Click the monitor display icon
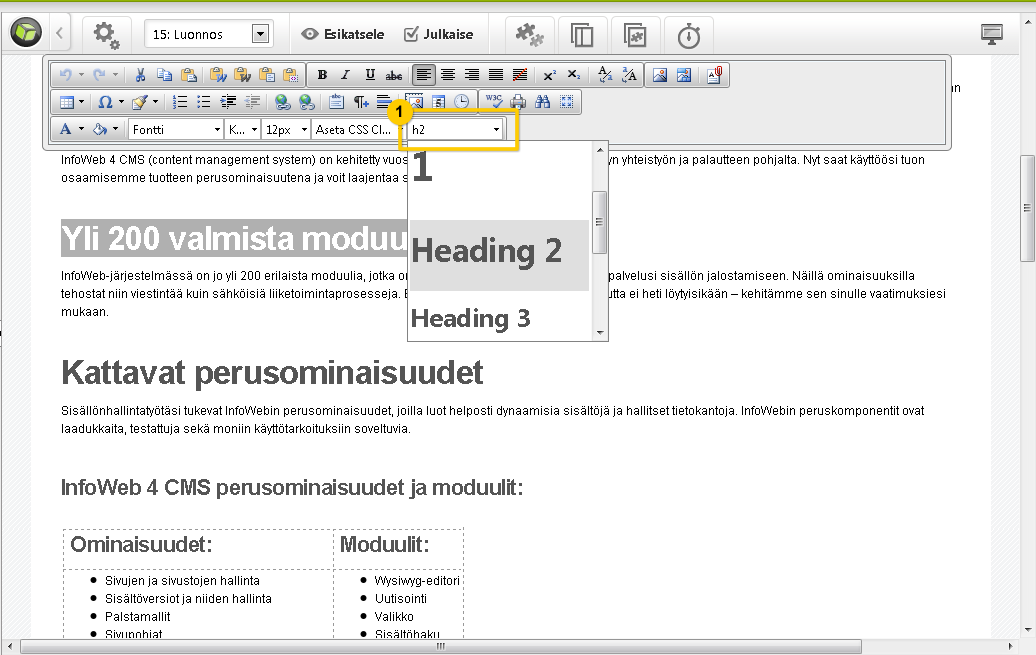The height and width of the screenshot is (655, 1036). (992, 34)
